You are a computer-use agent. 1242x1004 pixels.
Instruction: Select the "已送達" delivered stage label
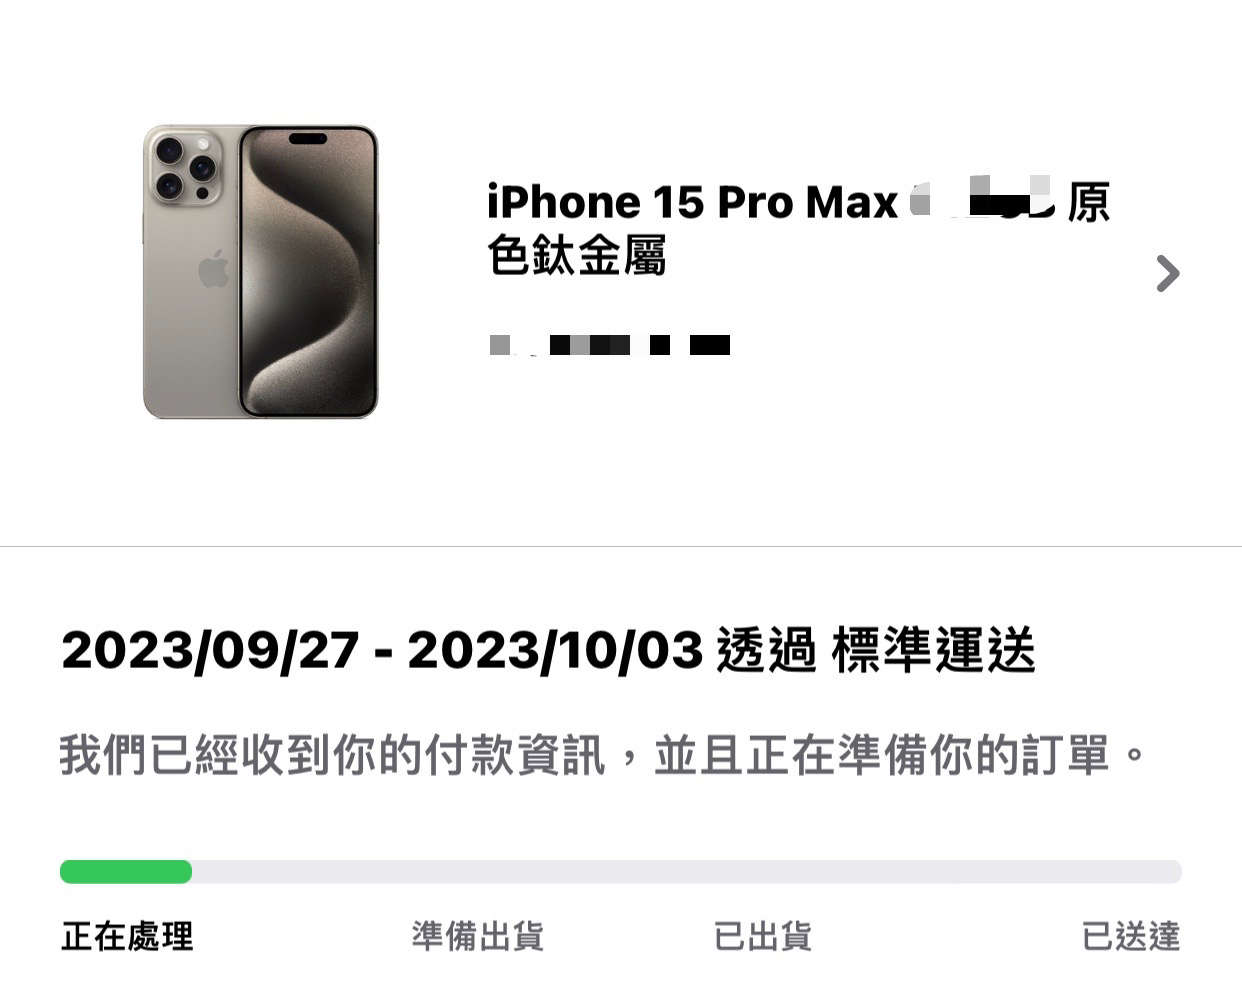1131,937
